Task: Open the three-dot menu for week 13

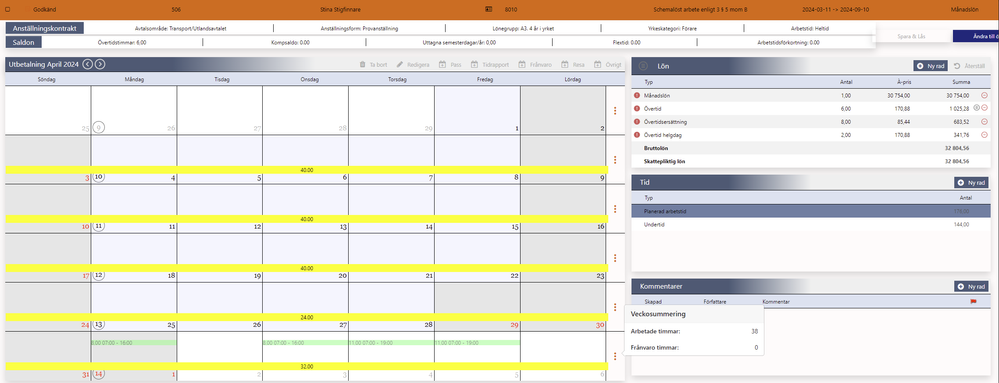Action: (x=615, y=307)
